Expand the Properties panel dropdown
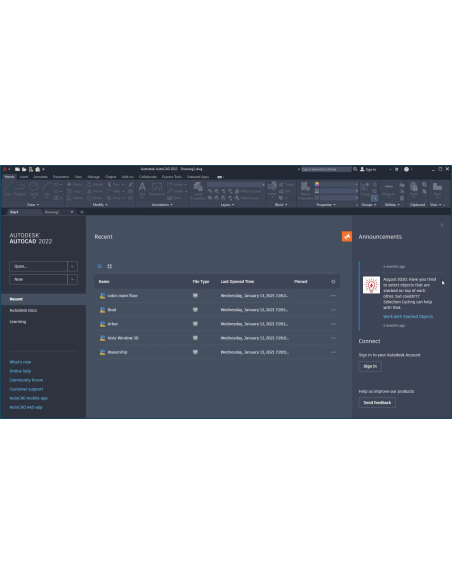The height and width of the screenshot is (584, 452). tap(326, 204)
